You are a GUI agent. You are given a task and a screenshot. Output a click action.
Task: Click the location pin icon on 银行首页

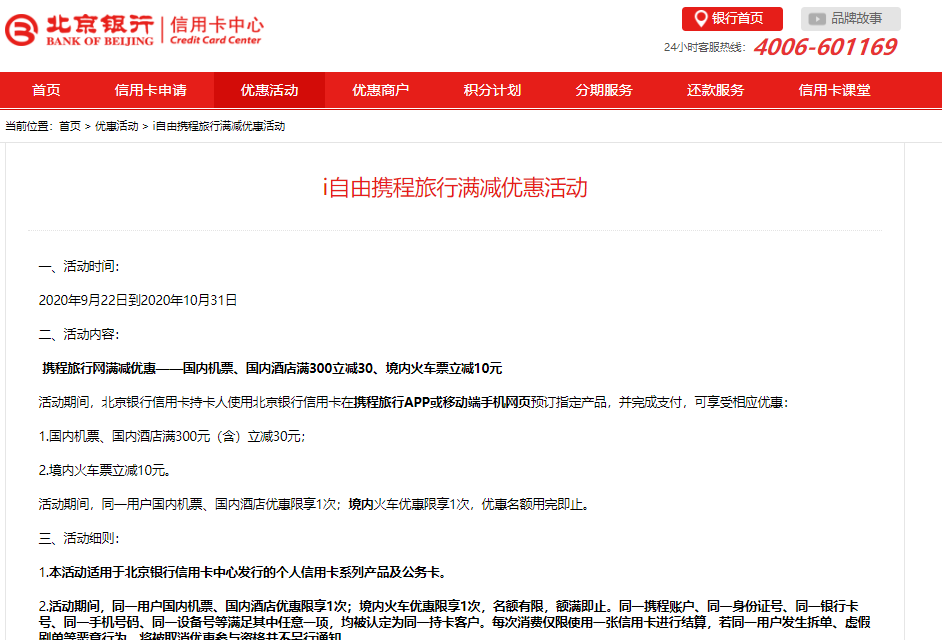click(700, 19)
